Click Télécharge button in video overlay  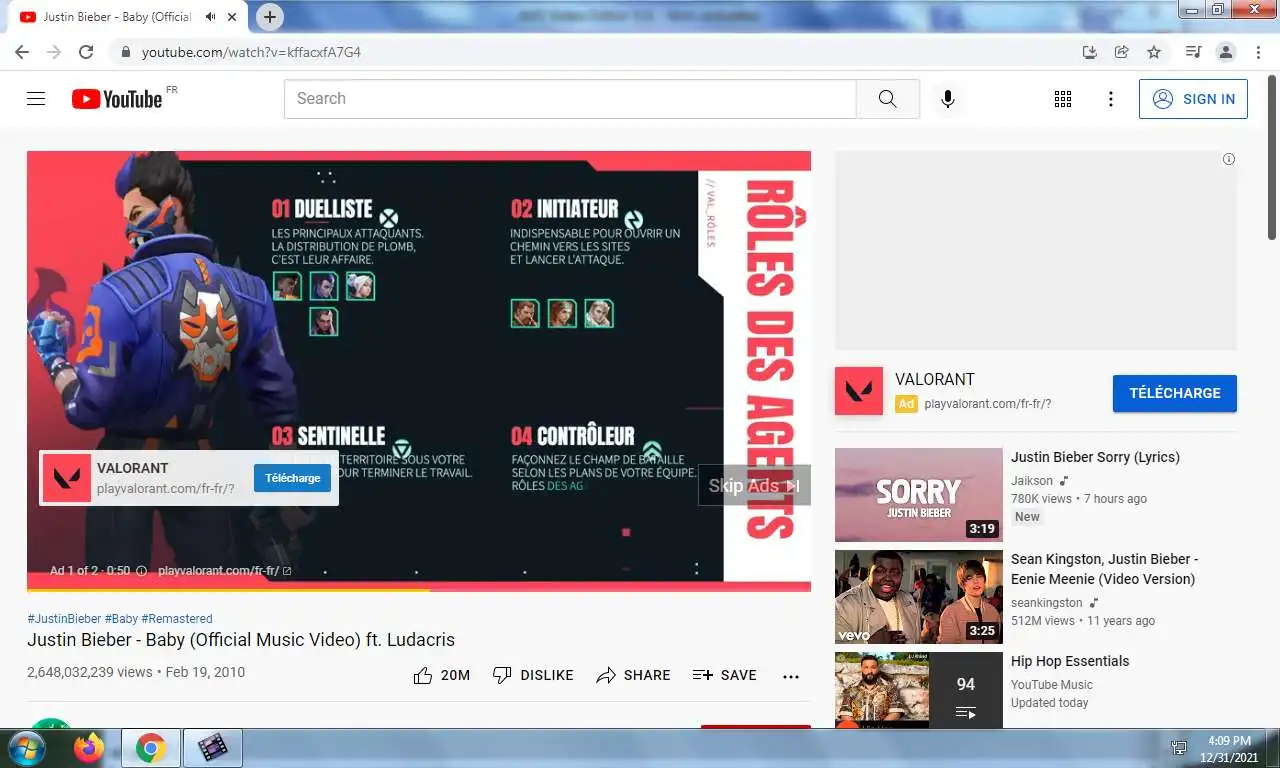[292, 478]
